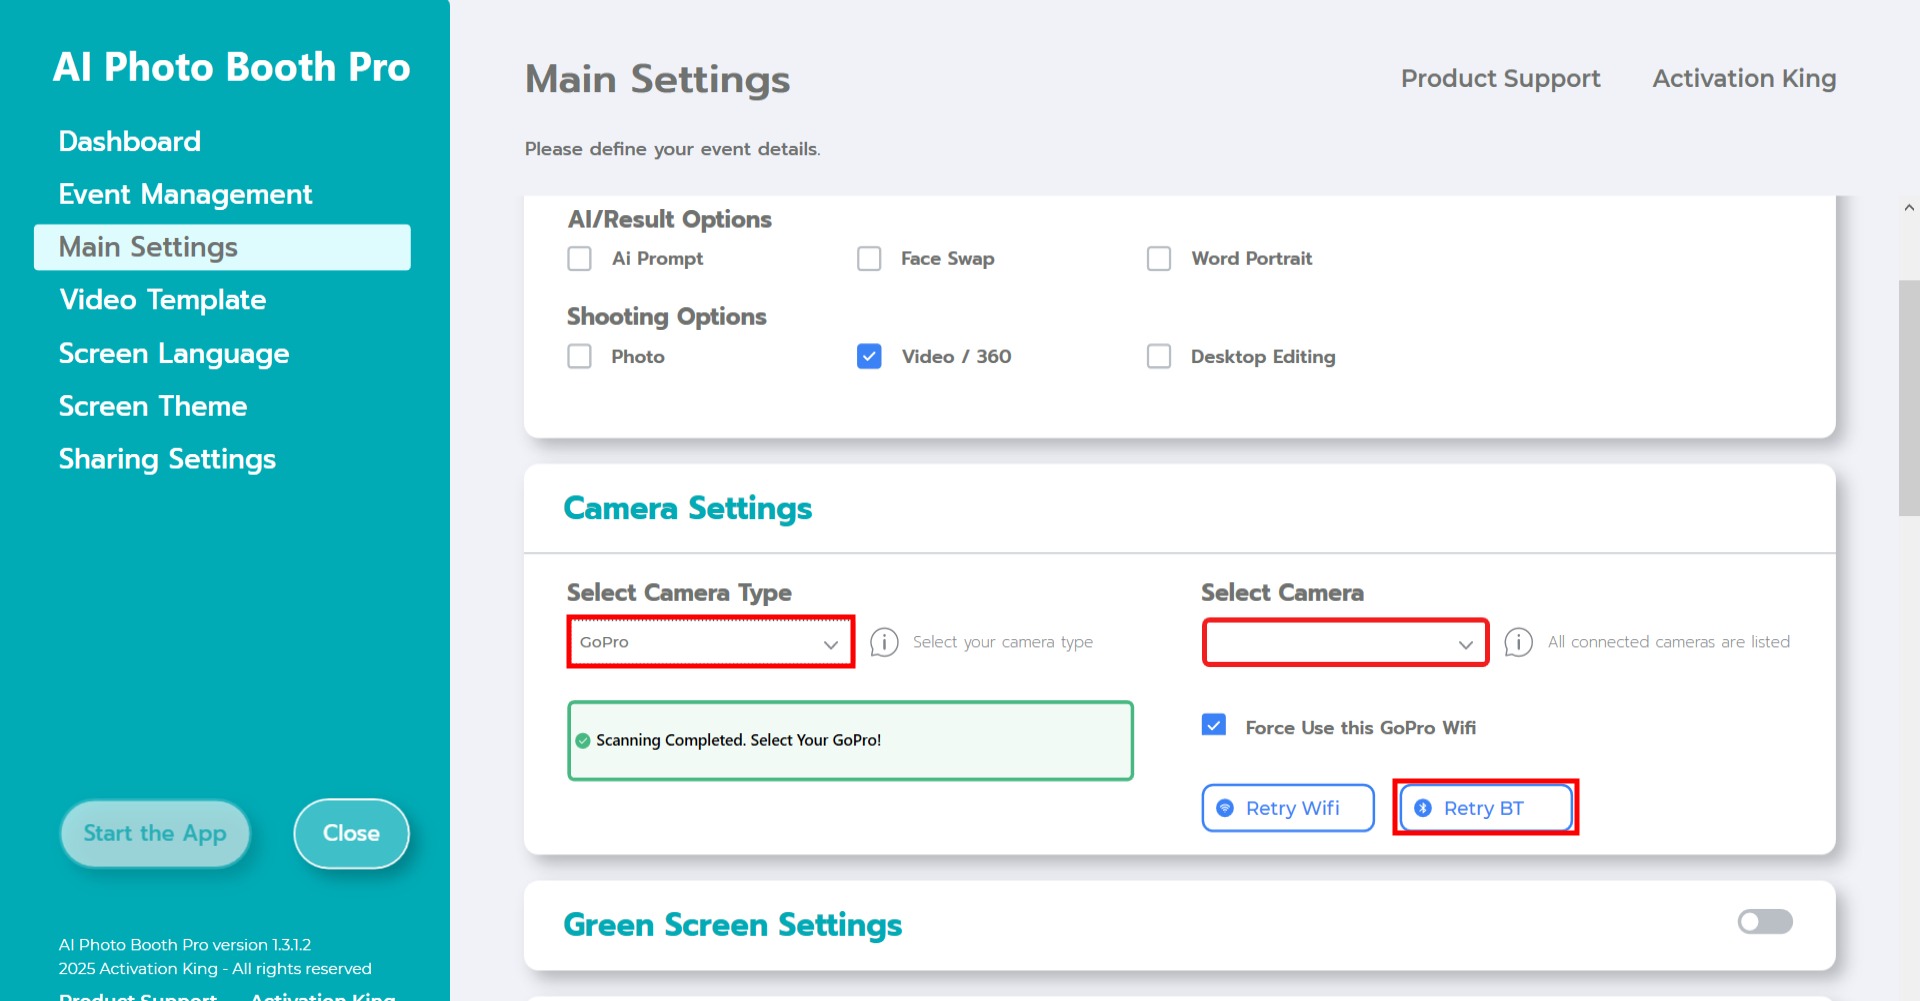Click the vertical scrollbar thumb
Screen dimensions: 1920x1001
(x=1908, y=398)
